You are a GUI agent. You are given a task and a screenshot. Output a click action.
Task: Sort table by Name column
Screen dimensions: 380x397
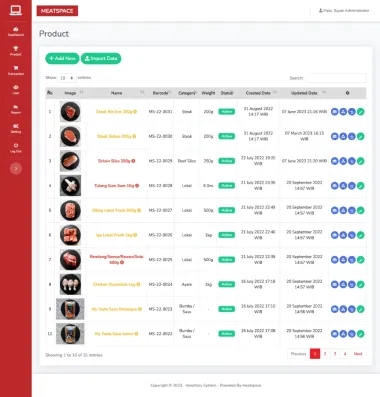coord(116,93)
